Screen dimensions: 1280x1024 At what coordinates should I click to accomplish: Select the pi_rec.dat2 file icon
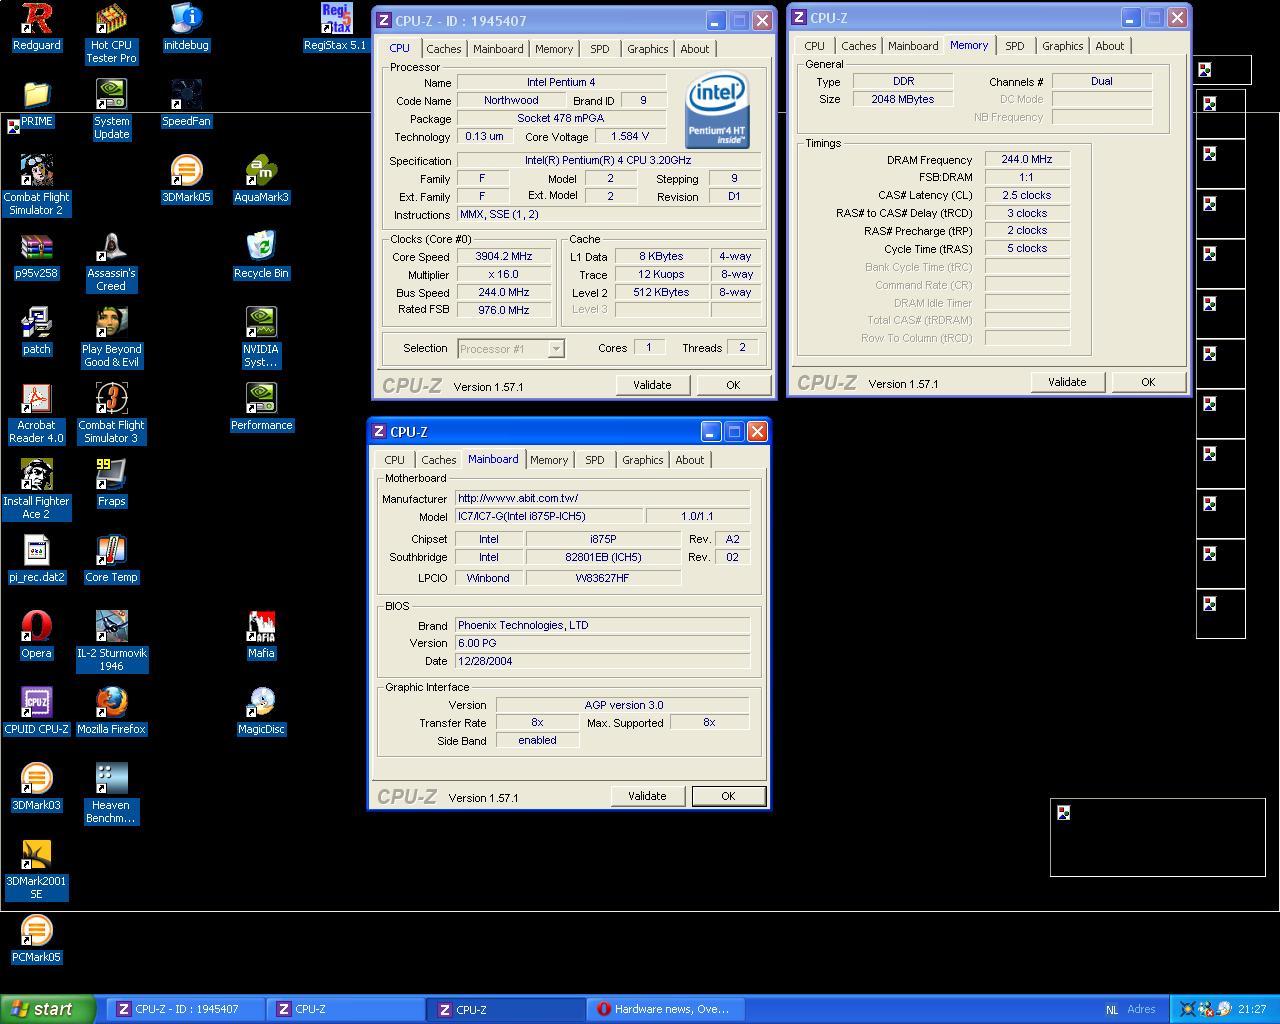[37, 560]
